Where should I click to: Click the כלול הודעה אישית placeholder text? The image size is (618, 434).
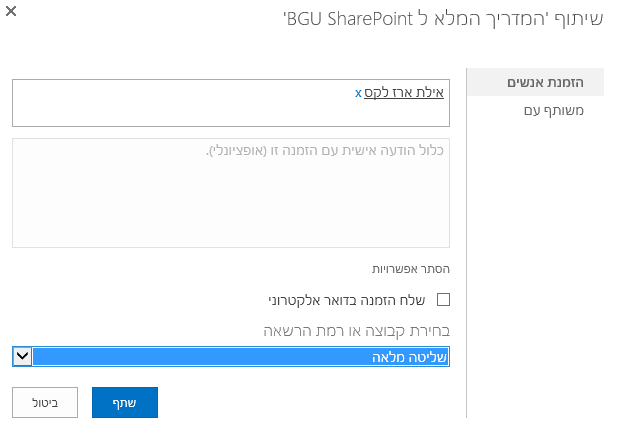pos(325,151)
